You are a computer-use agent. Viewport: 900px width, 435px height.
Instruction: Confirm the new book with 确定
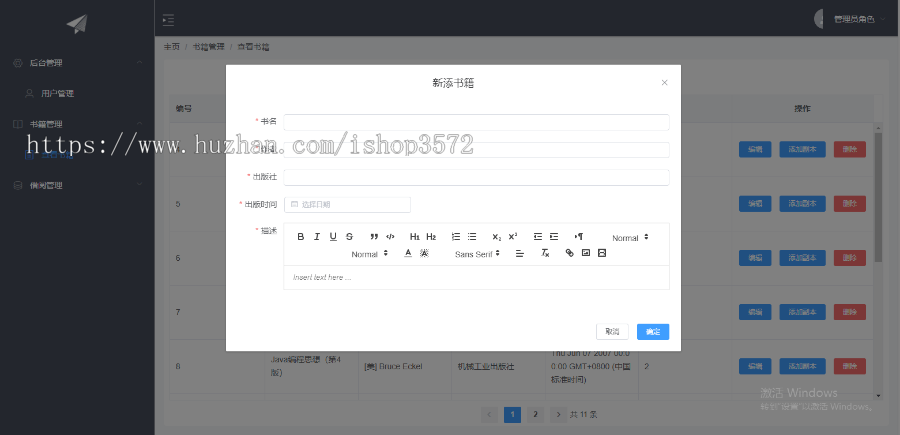653,332
